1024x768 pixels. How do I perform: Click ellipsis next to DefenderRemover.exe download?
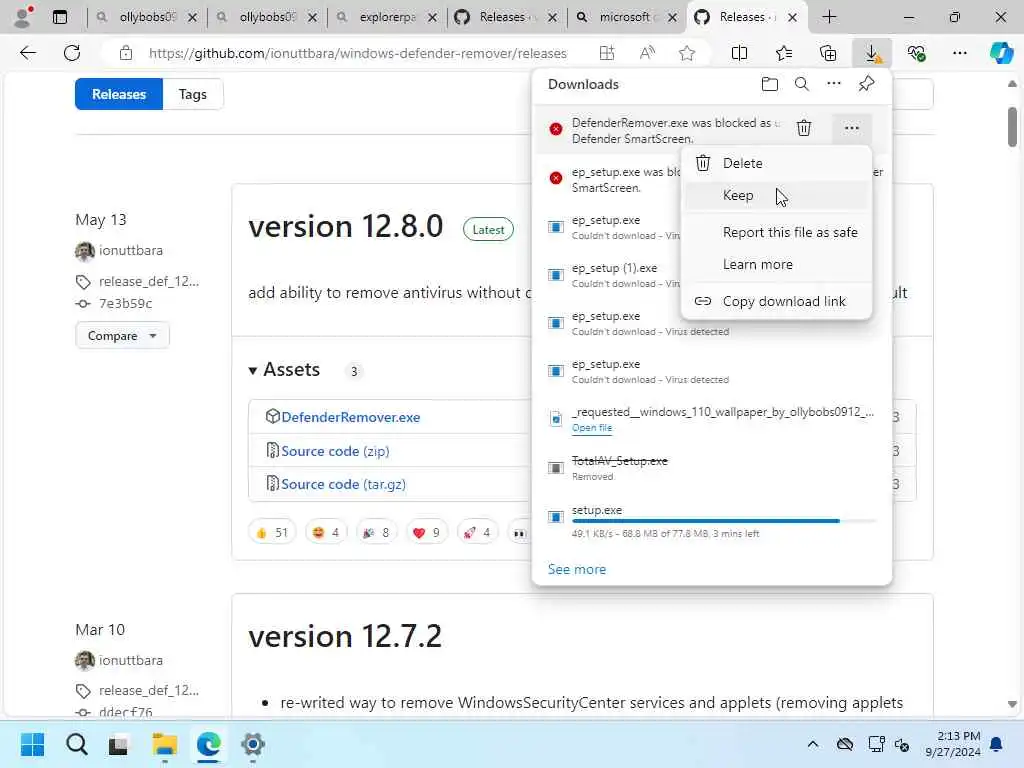tap(851, 128)
